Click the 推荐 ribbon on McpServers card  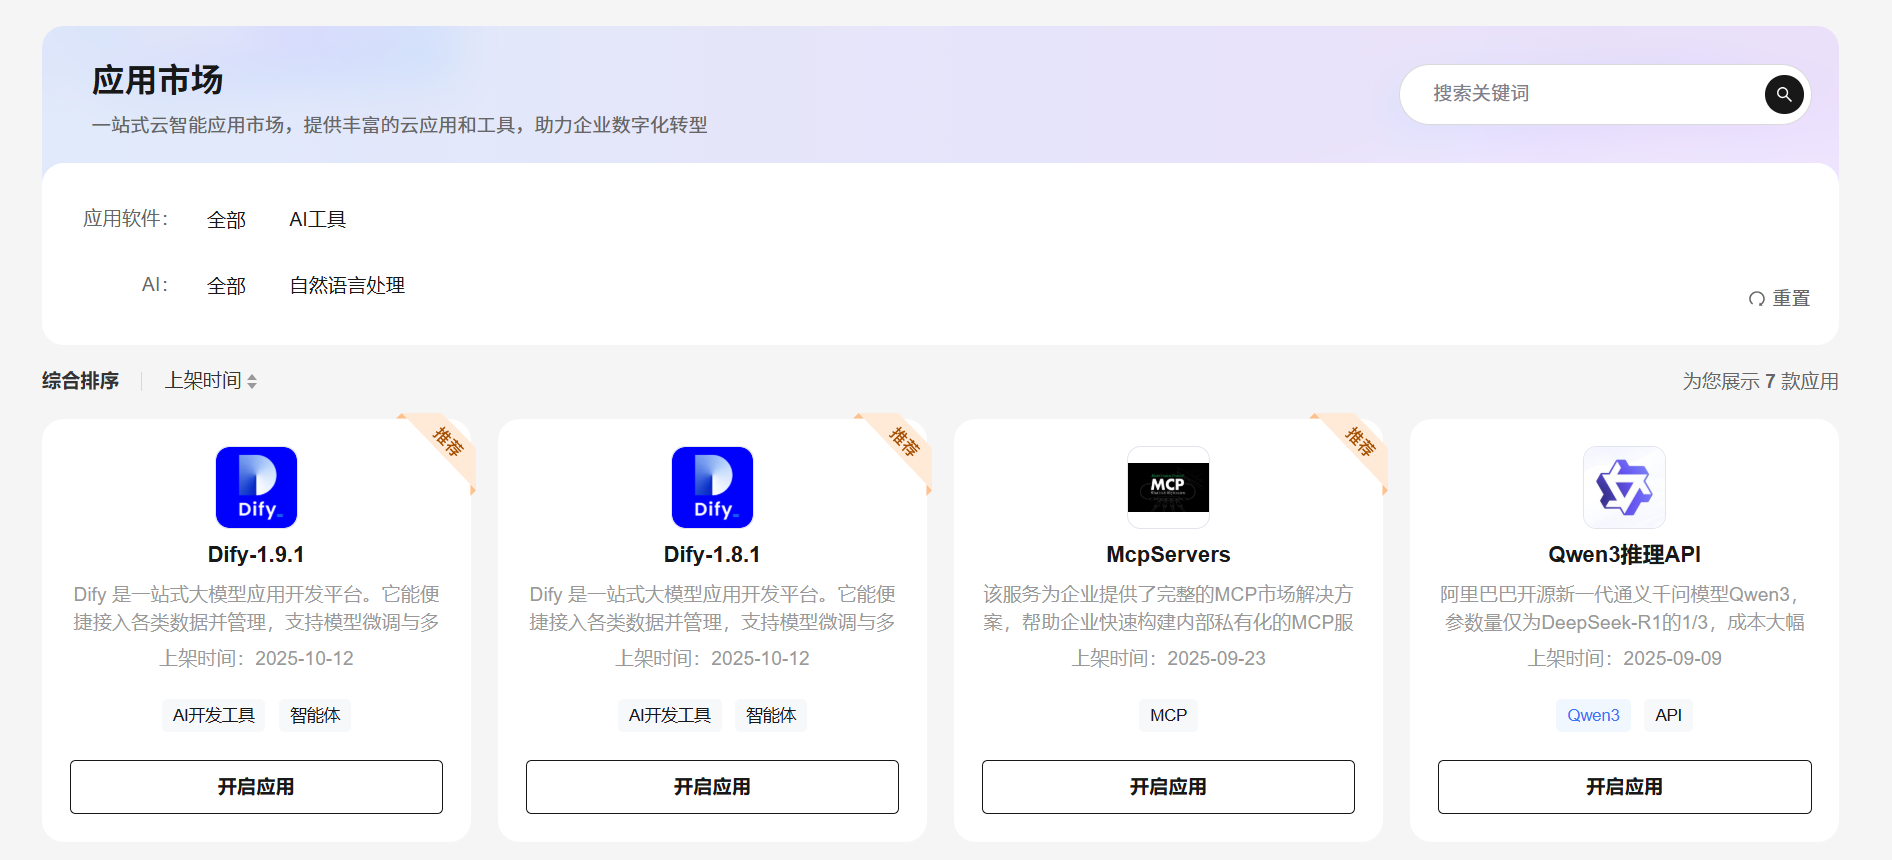click(1358, 443)
